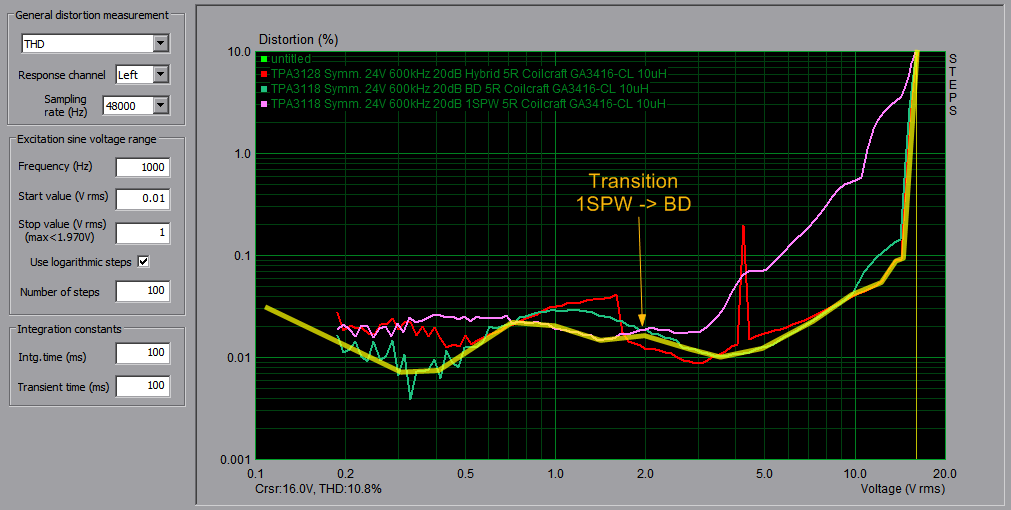
Task: Click the red TPA3128 Hybrid legend square
Action: click(264, 74)
